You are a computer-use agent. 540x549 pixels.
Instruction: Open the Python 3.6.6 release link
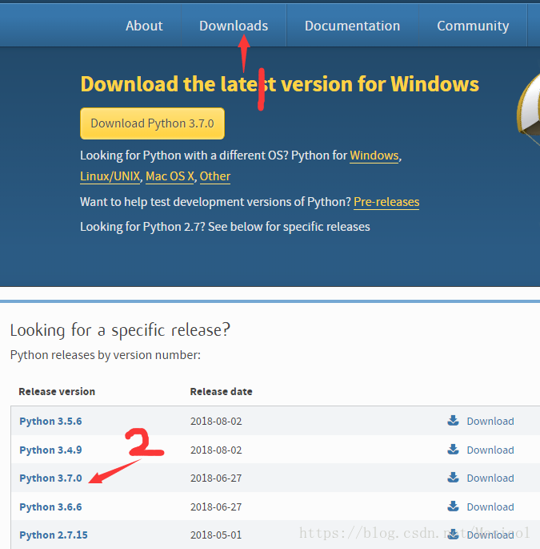click(x=50, y=507)
